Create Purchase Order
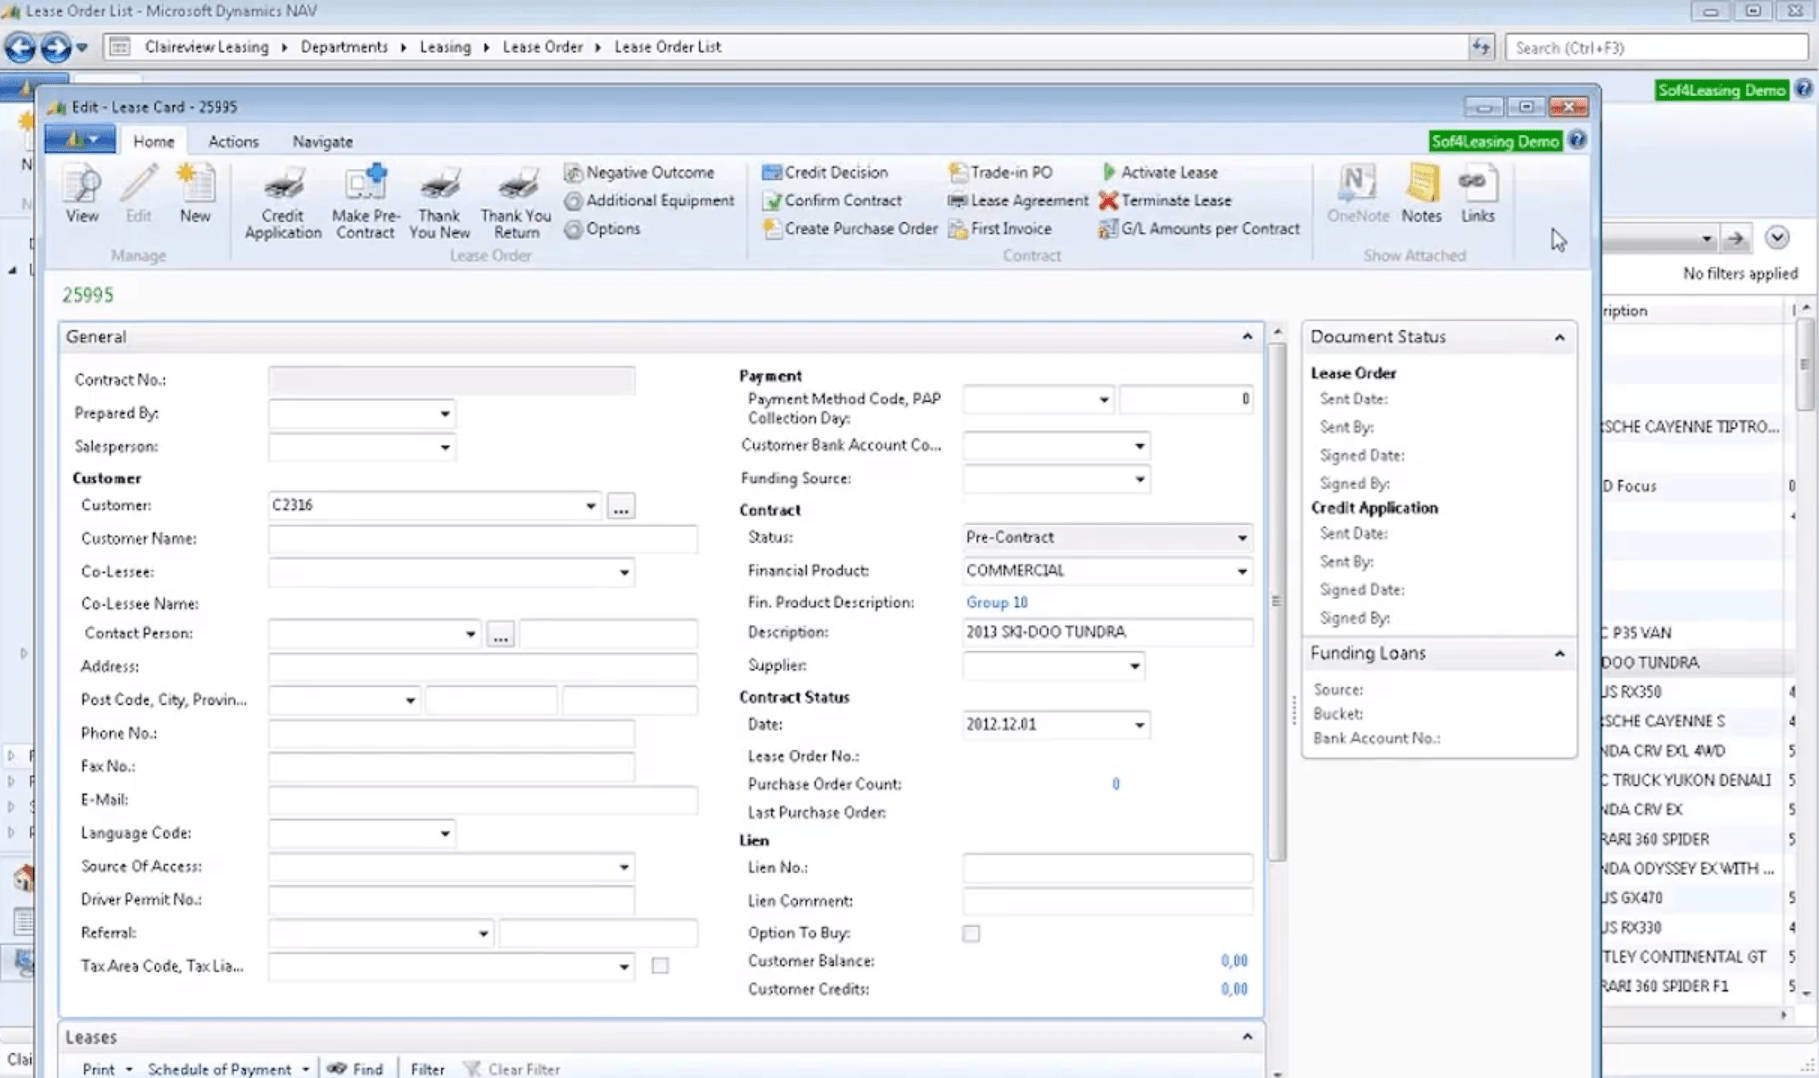 click(850, 229)
